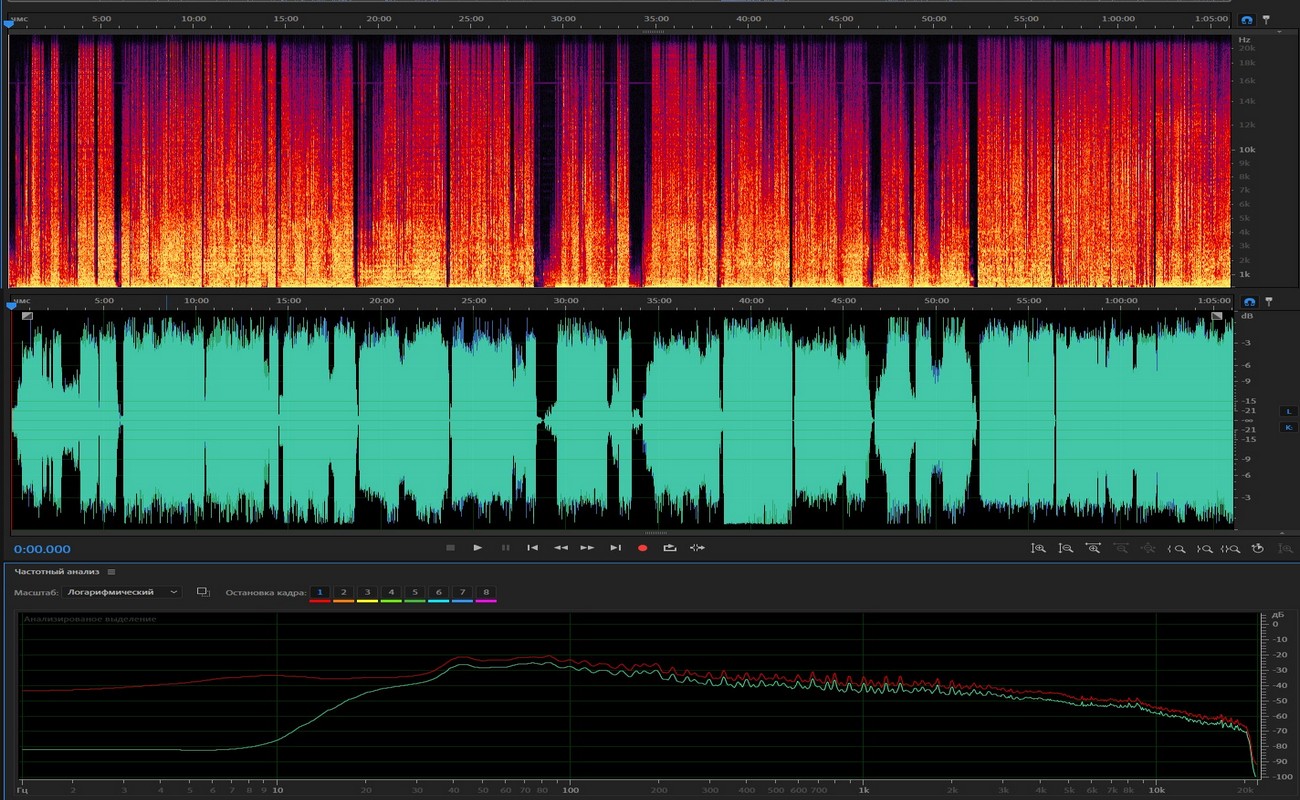
Task: Jump to previous marker with skip-back button
Action: [532, 548]
